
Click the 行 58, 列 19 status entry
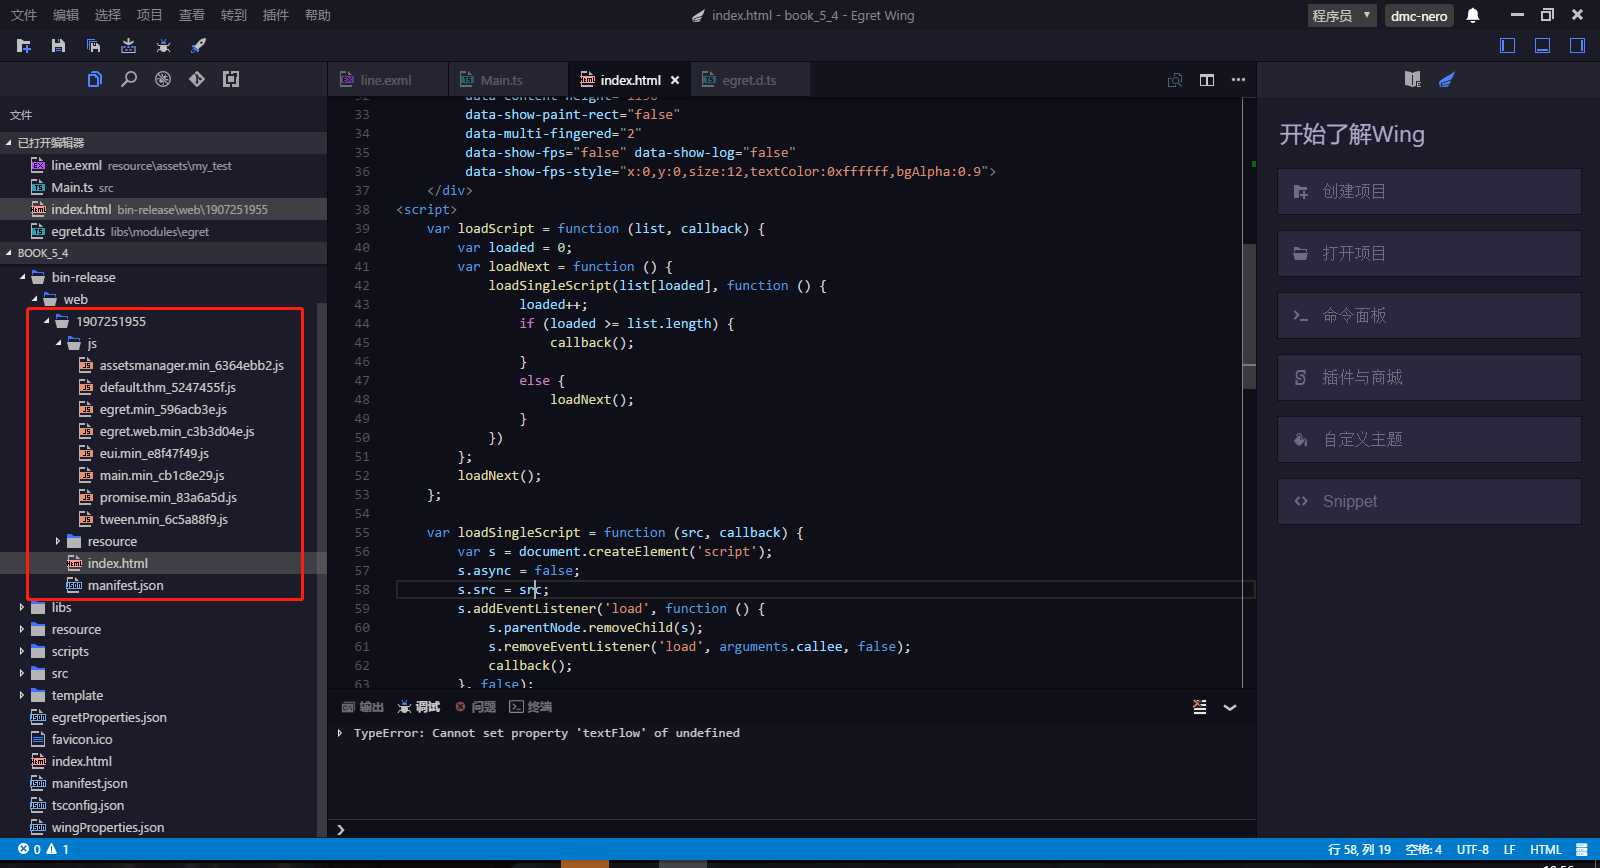pos(1359,850)
